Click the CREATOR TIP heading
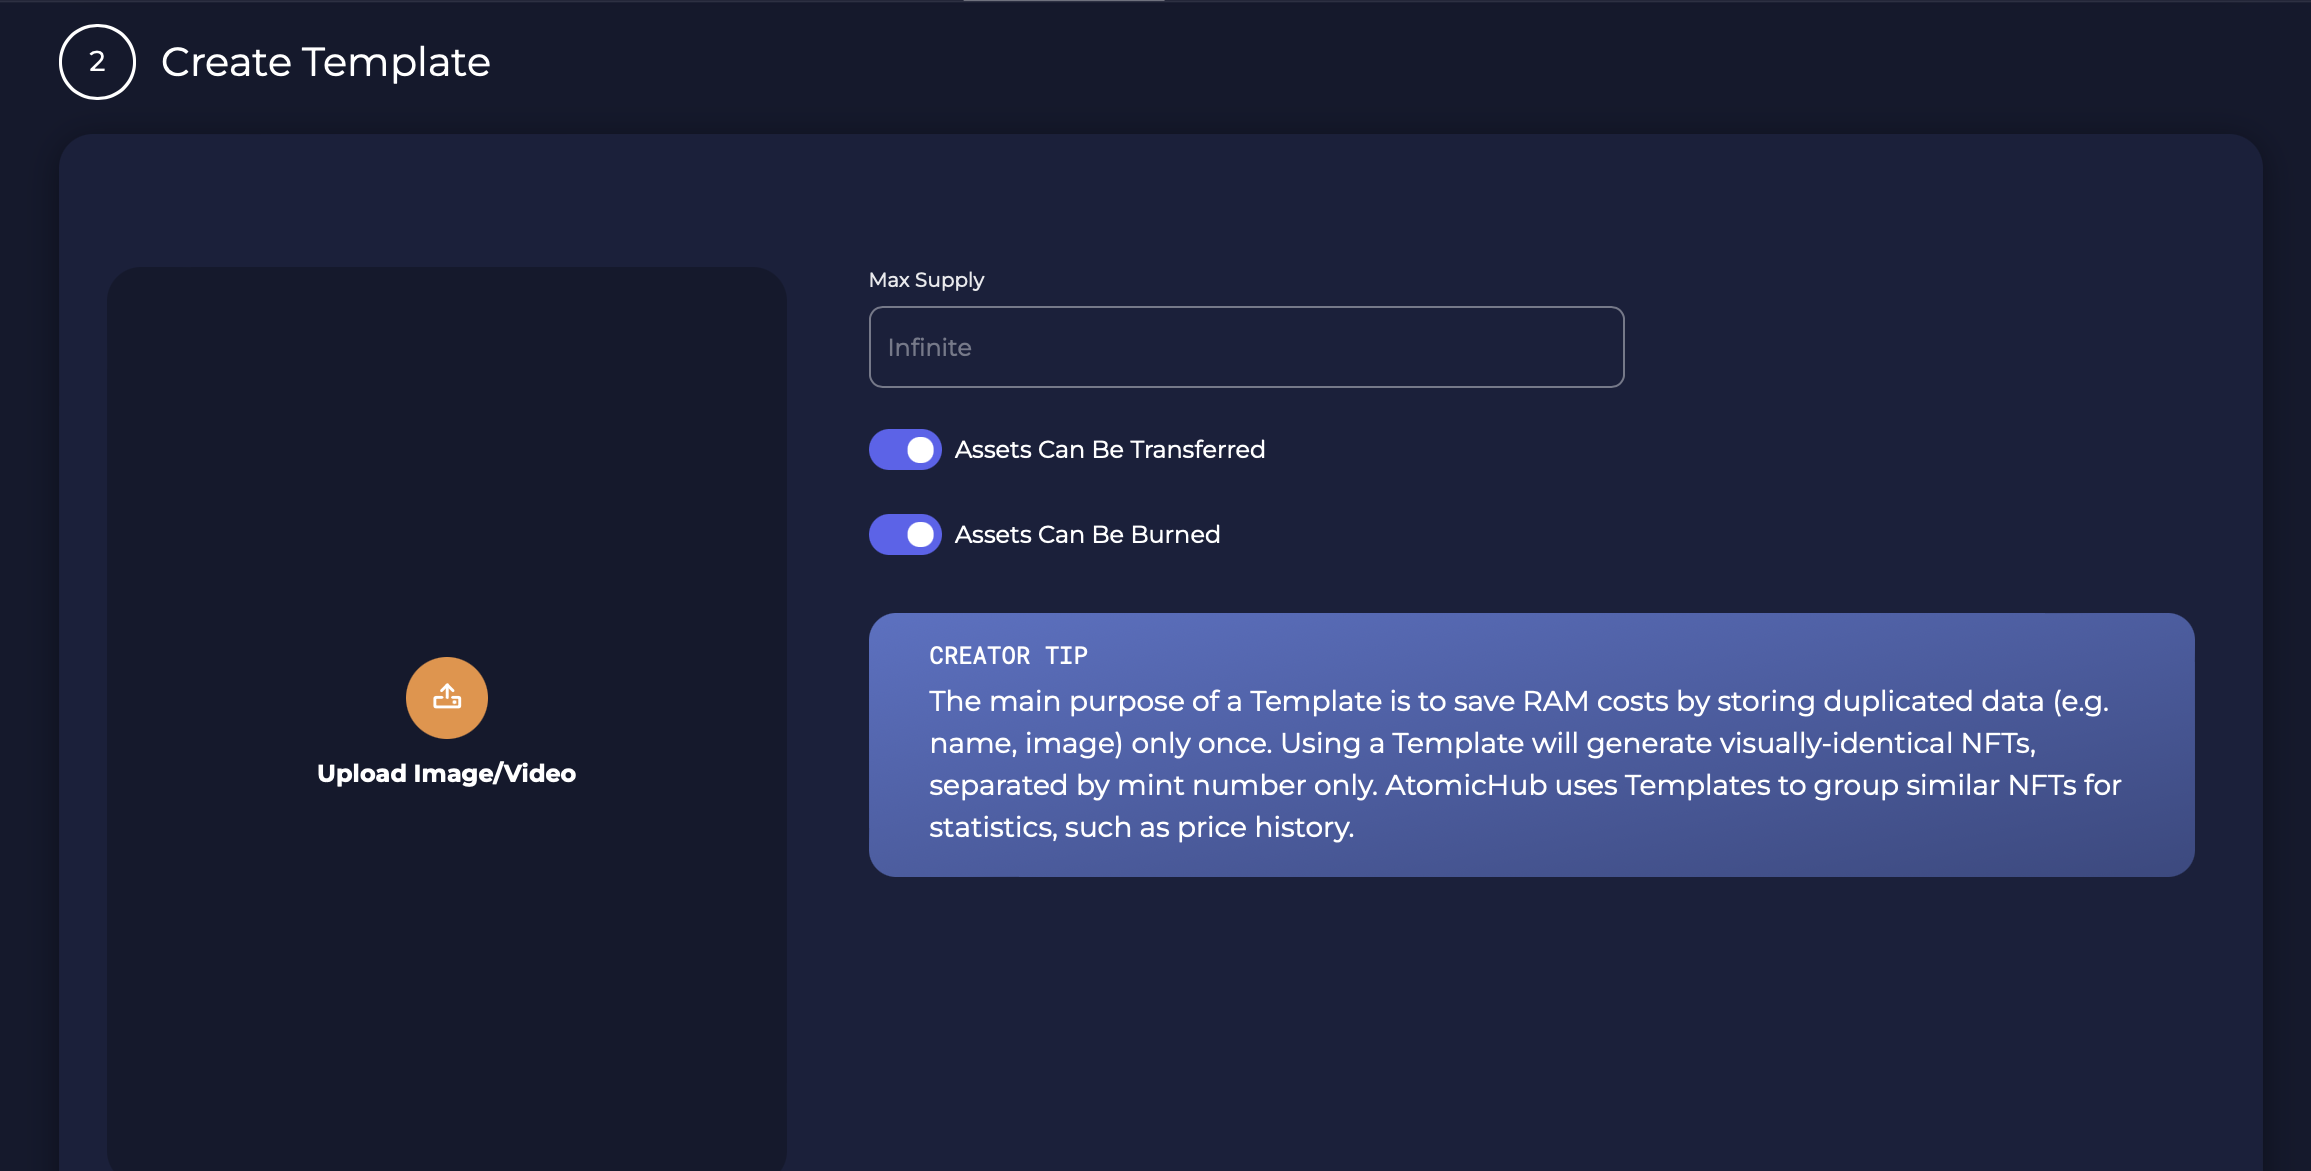Viewport: 2311px width, 1171px height. point(1008,656)
